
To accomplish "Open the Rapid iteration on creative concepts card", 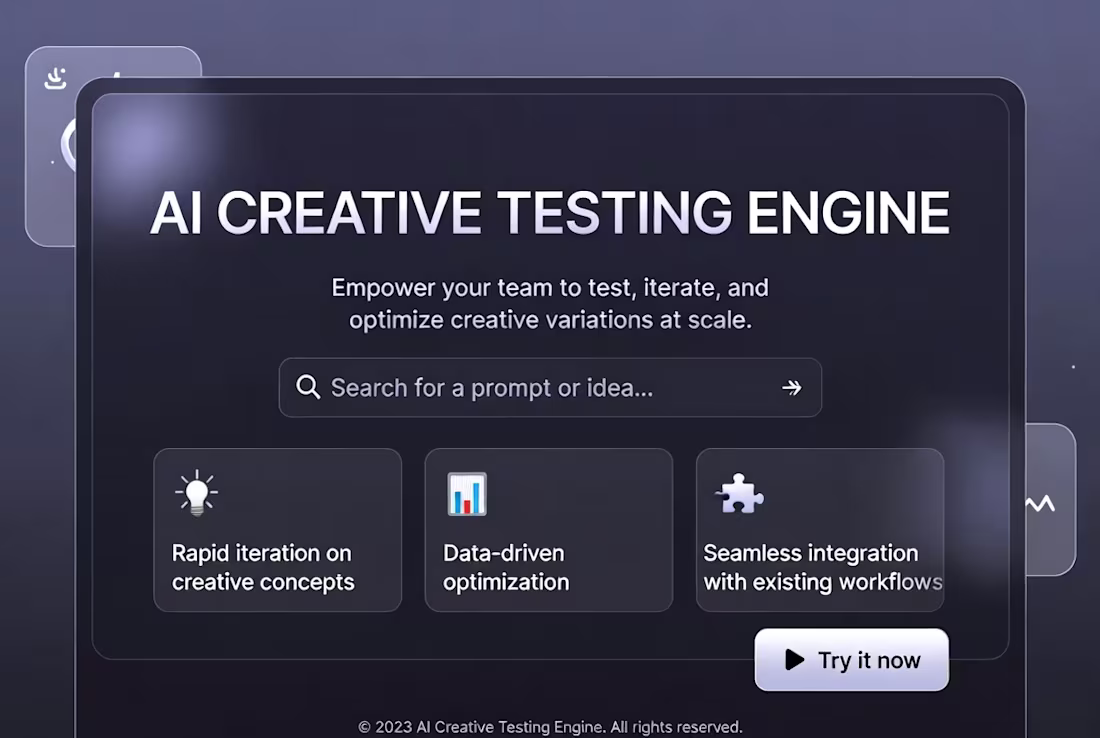I will click(278, 530).
